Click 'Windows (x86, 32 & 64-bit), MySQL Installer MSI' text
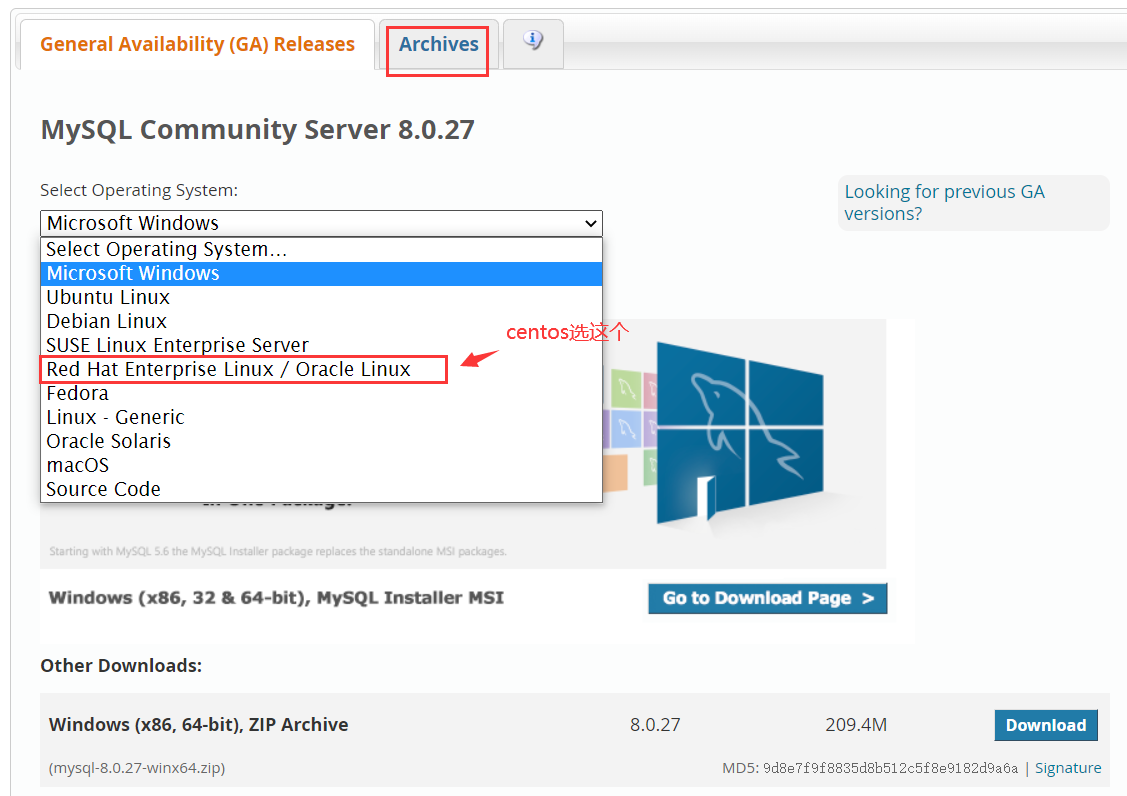The height and width of the screenshot is (796, 1127). coord(276,598)
